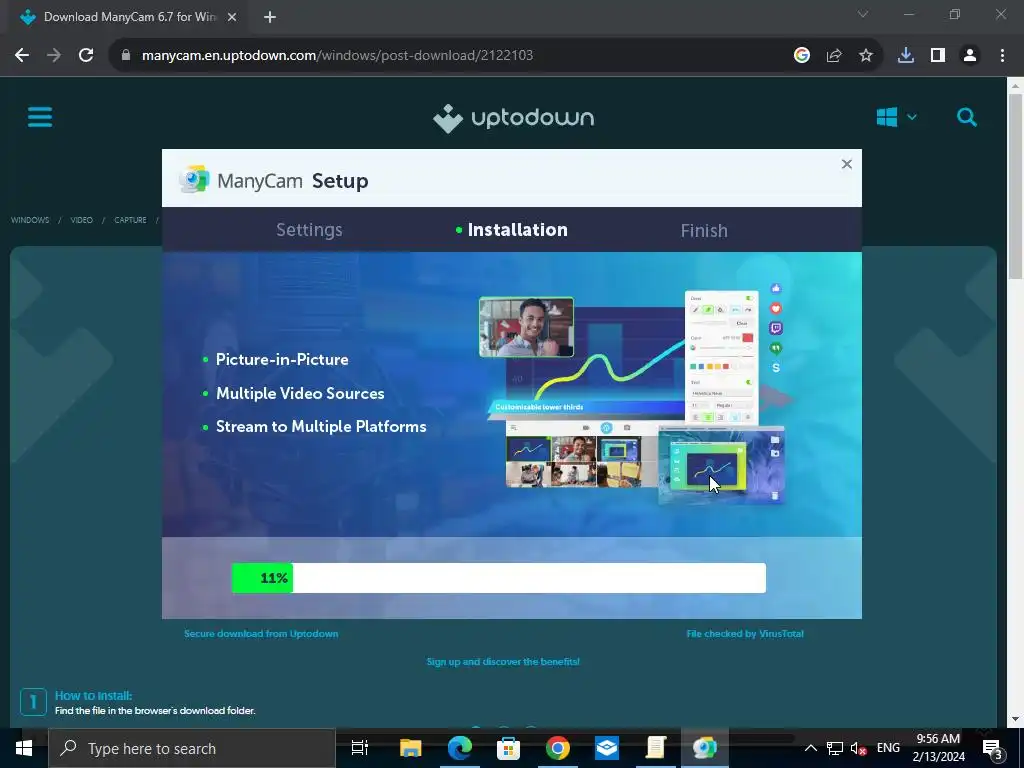
Task: Select the Finish step tab
Action: pos(704,231)
